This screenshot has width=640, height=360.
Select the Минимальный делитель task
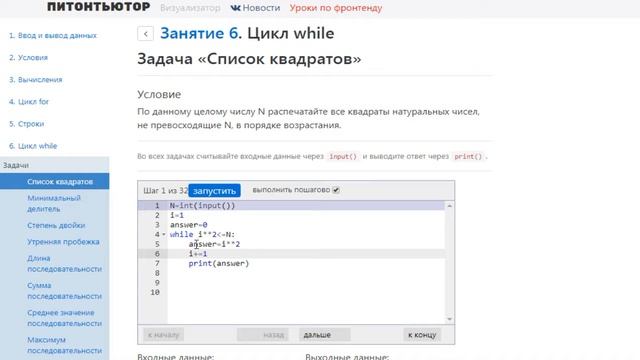tap(54, 203)
